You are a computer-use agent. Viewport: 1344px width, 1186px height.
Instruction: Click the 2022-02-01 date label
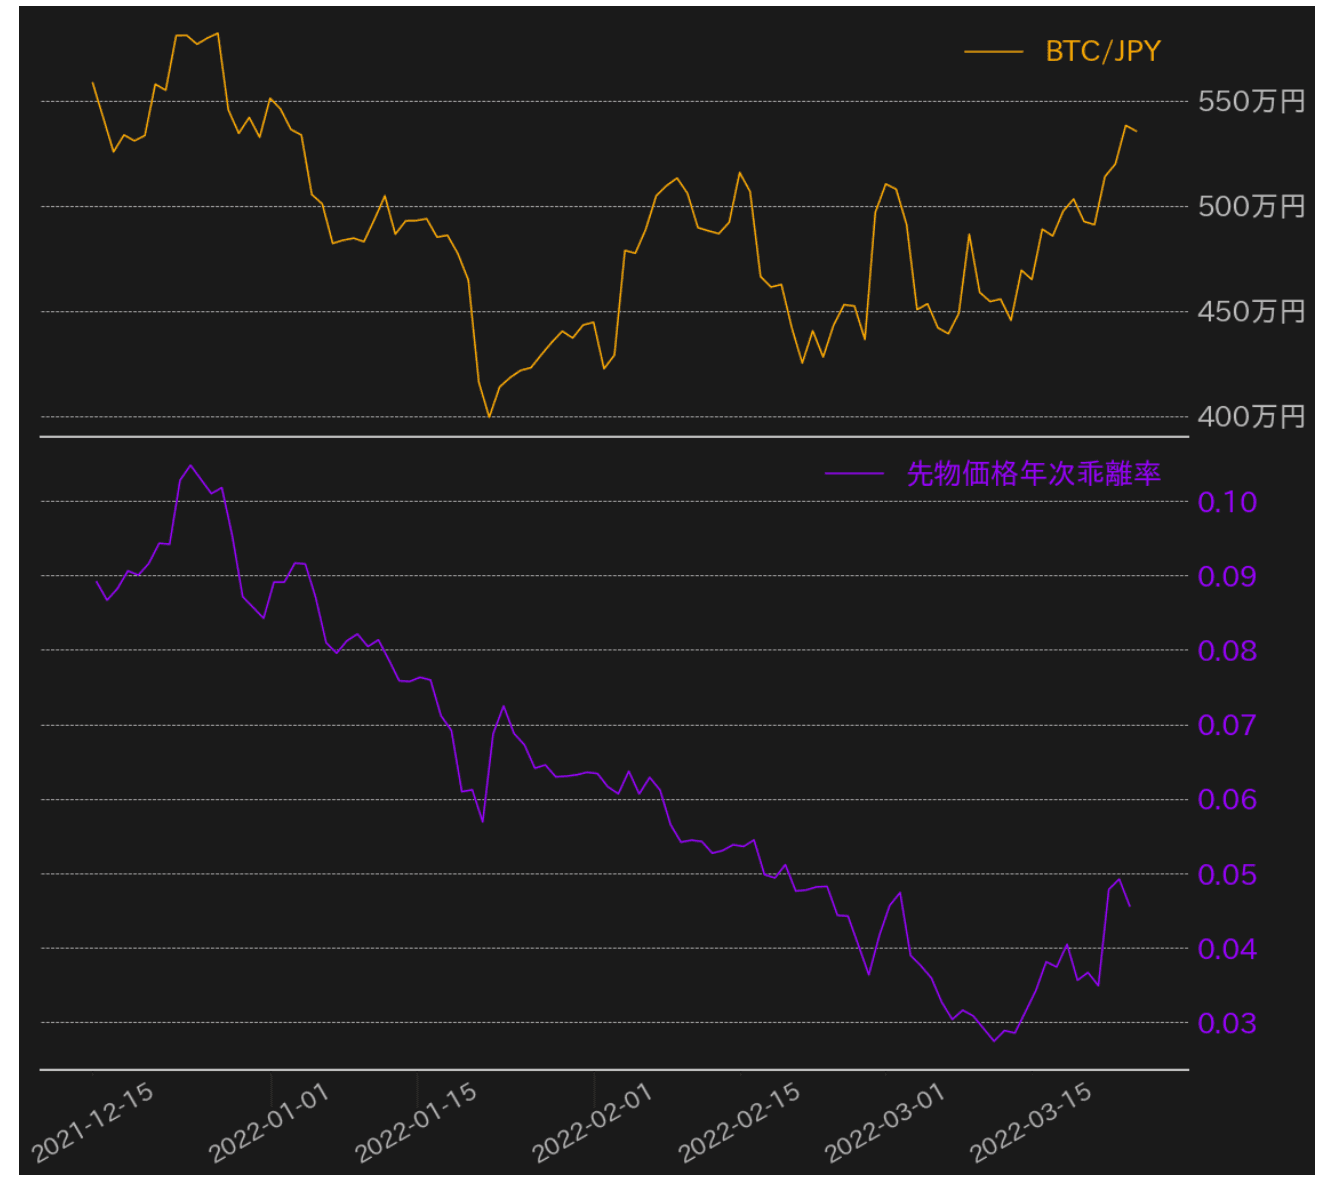pos(592,1122)
